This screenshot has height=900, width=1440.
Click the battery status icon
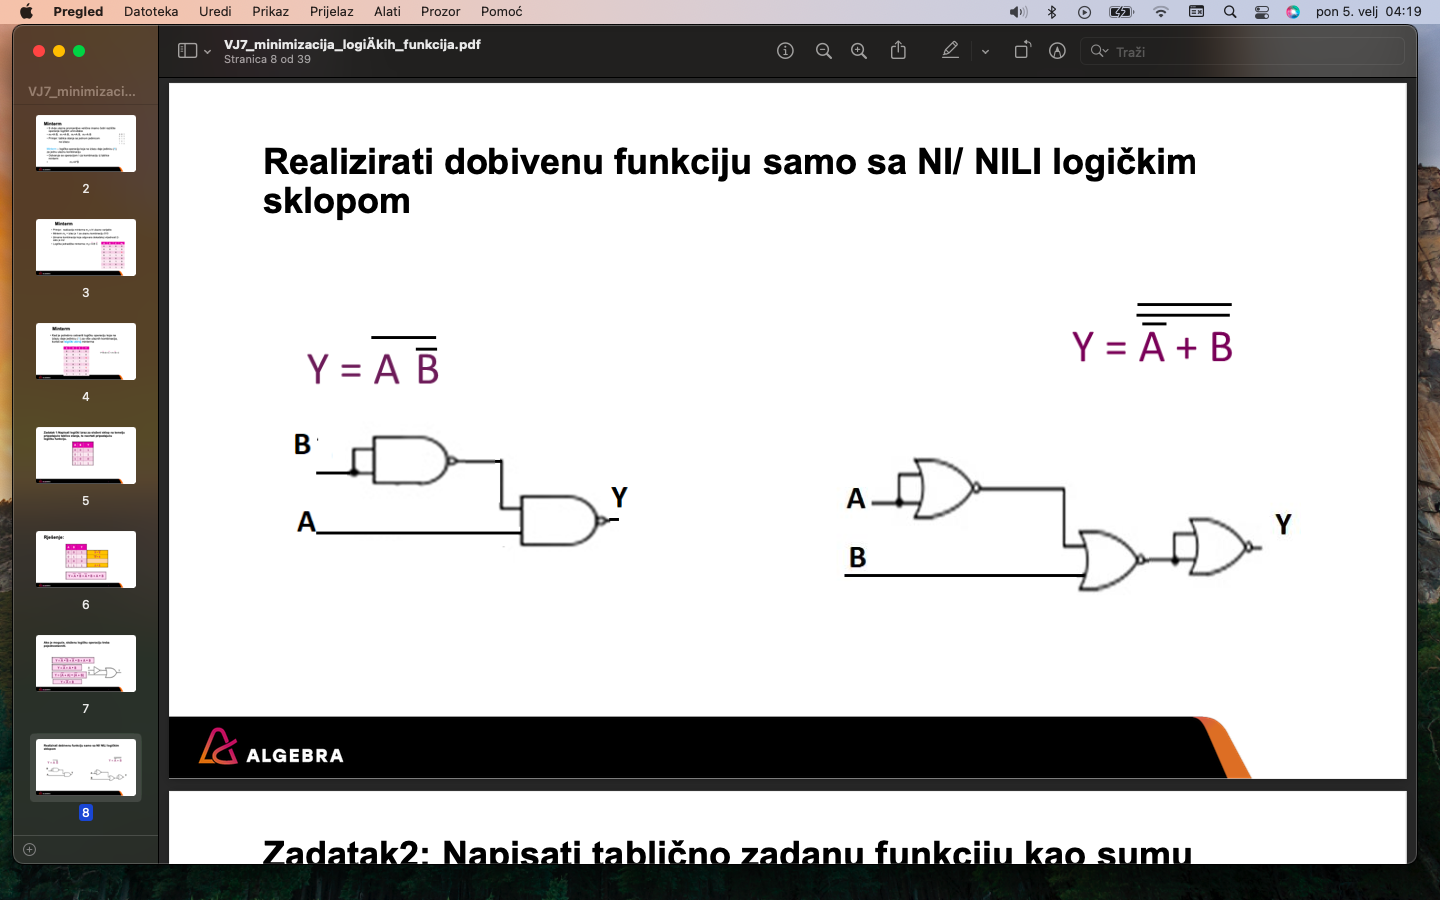[x=1121, y=11]
